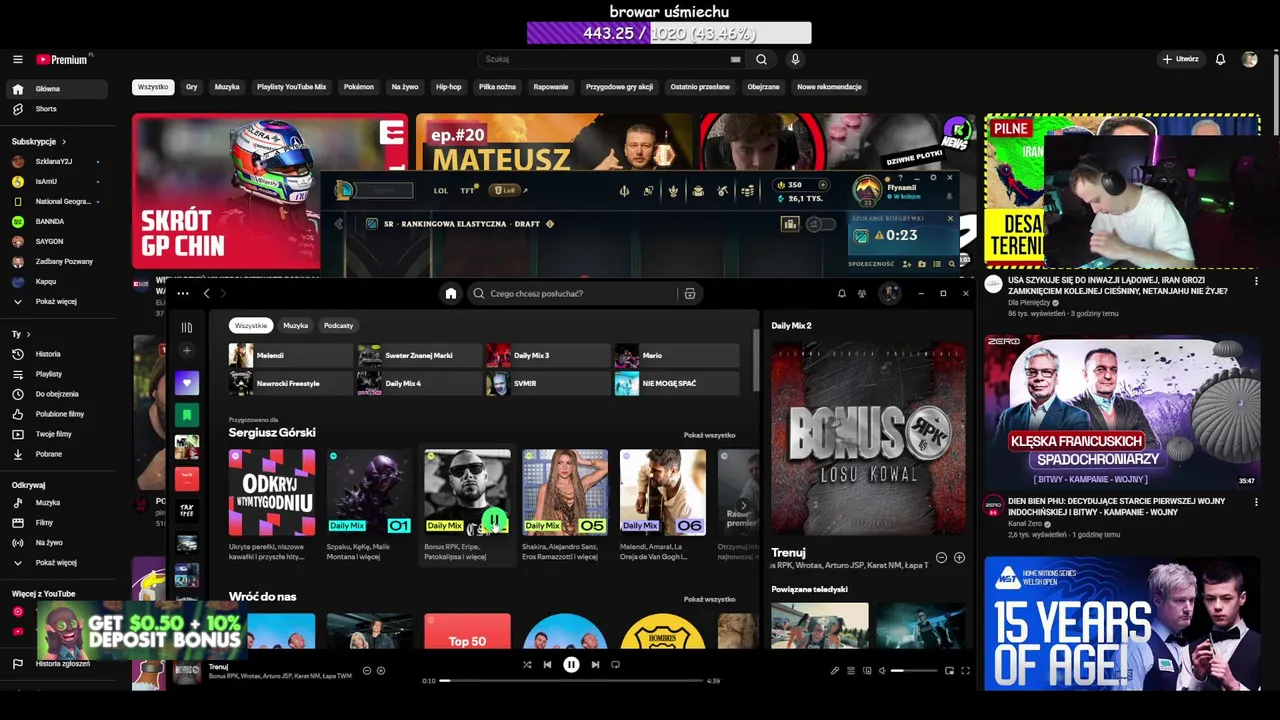Expand Pokaż więcej under YouTube subscriptions
Image resolution: width=1280 pixels, height=720 pixels.
tap(56, 301)
